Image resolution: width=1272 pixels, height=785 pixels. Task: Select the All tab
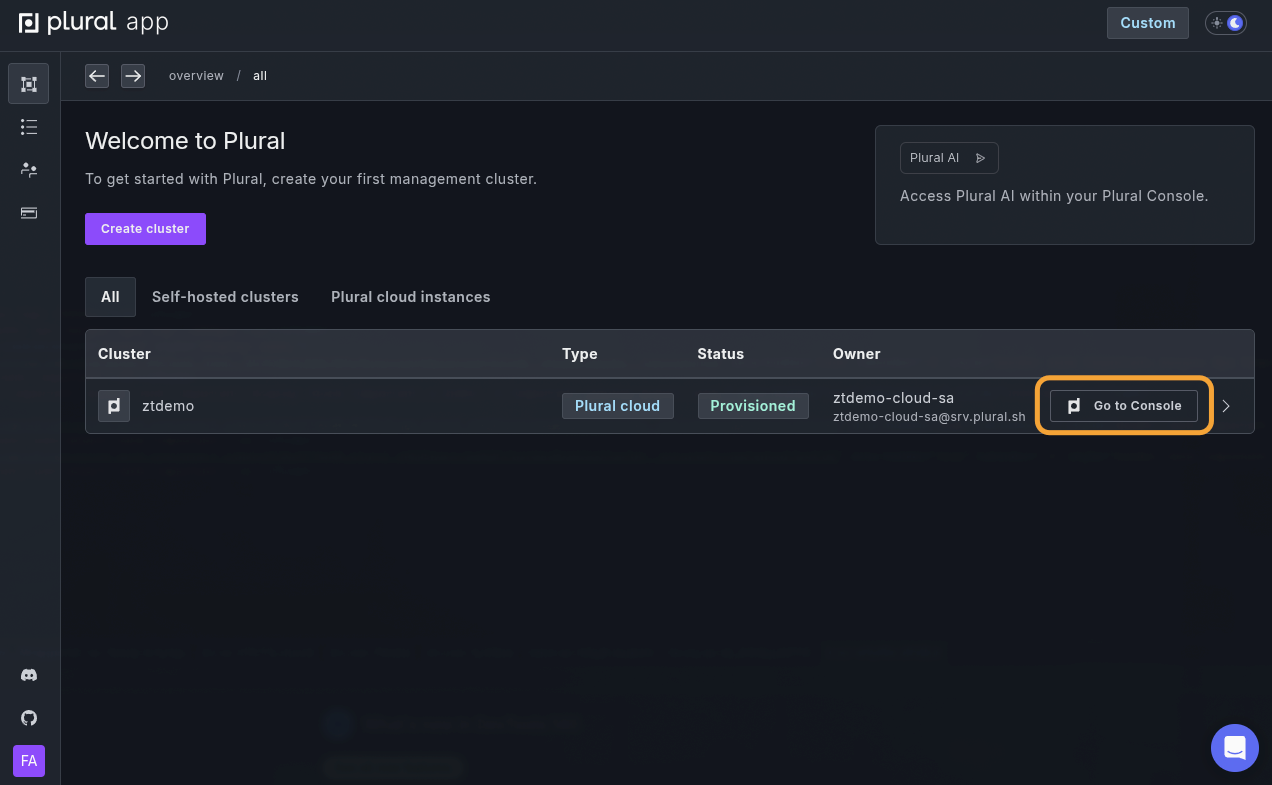tap(110, 297)
